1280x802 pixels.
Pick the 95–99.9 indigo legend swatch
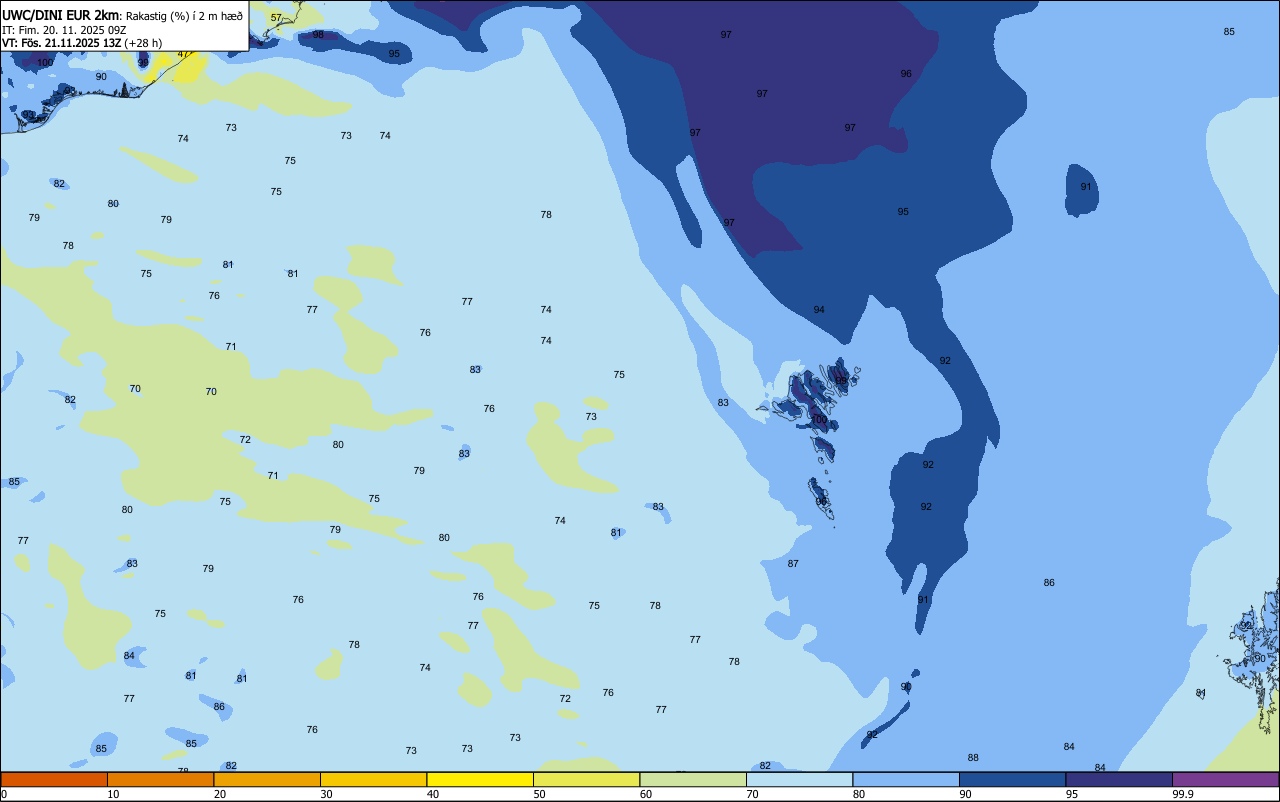(1119, 779)
